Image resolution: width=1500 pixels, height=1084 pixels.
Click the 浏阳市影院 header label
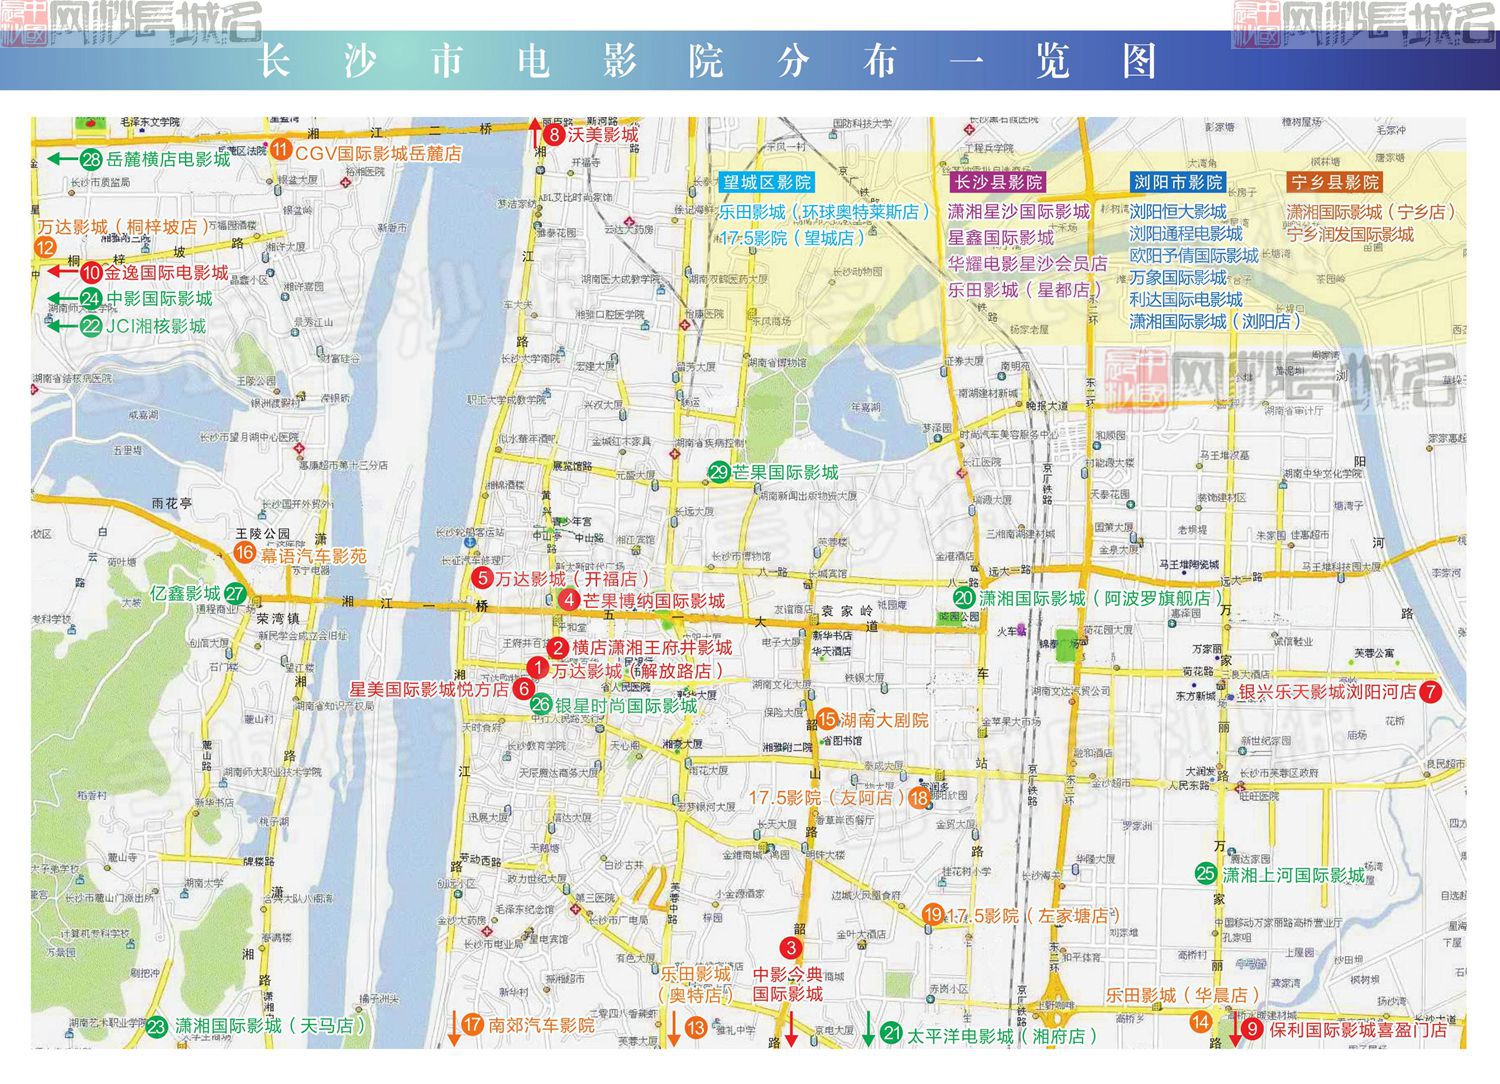[1178, 182]
